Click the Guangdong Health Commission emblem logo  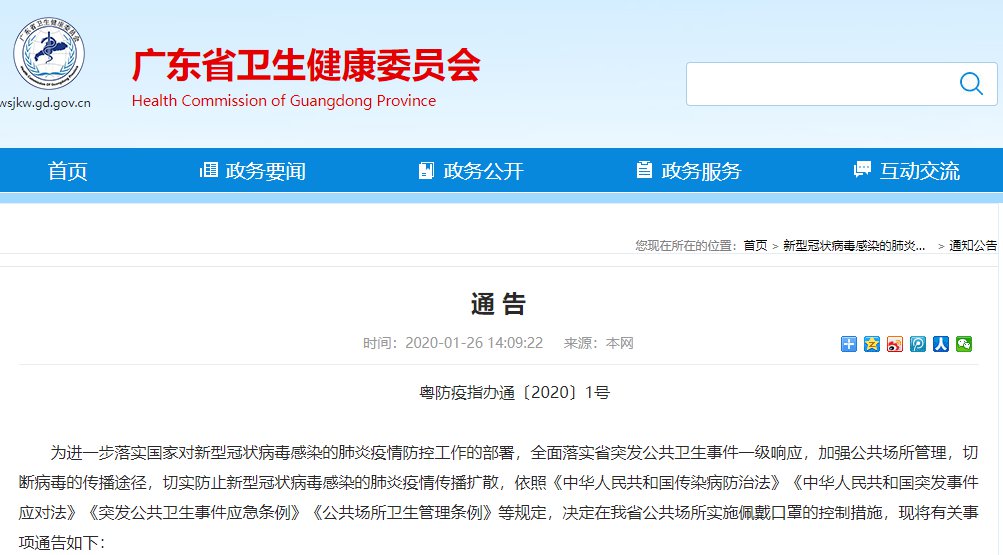(x=49, y=49)
